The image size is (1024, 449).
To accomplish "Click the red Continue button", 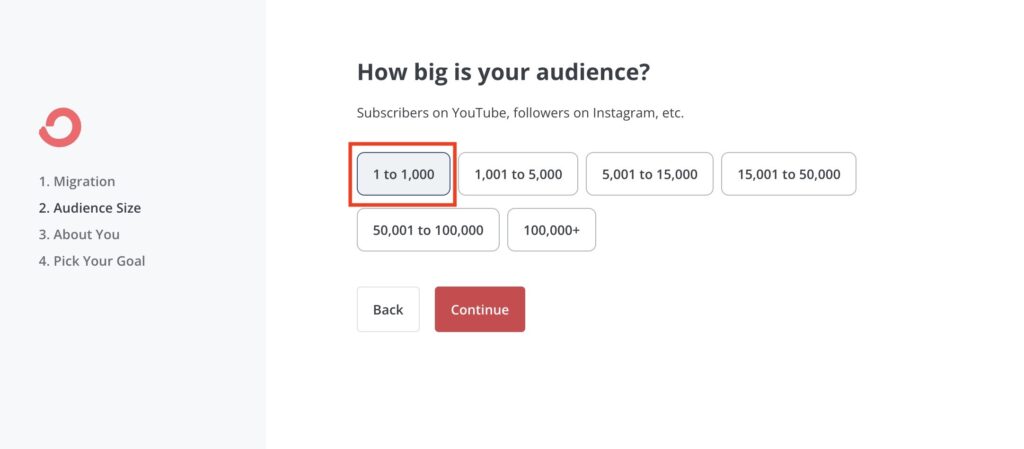I will point(480,309).
